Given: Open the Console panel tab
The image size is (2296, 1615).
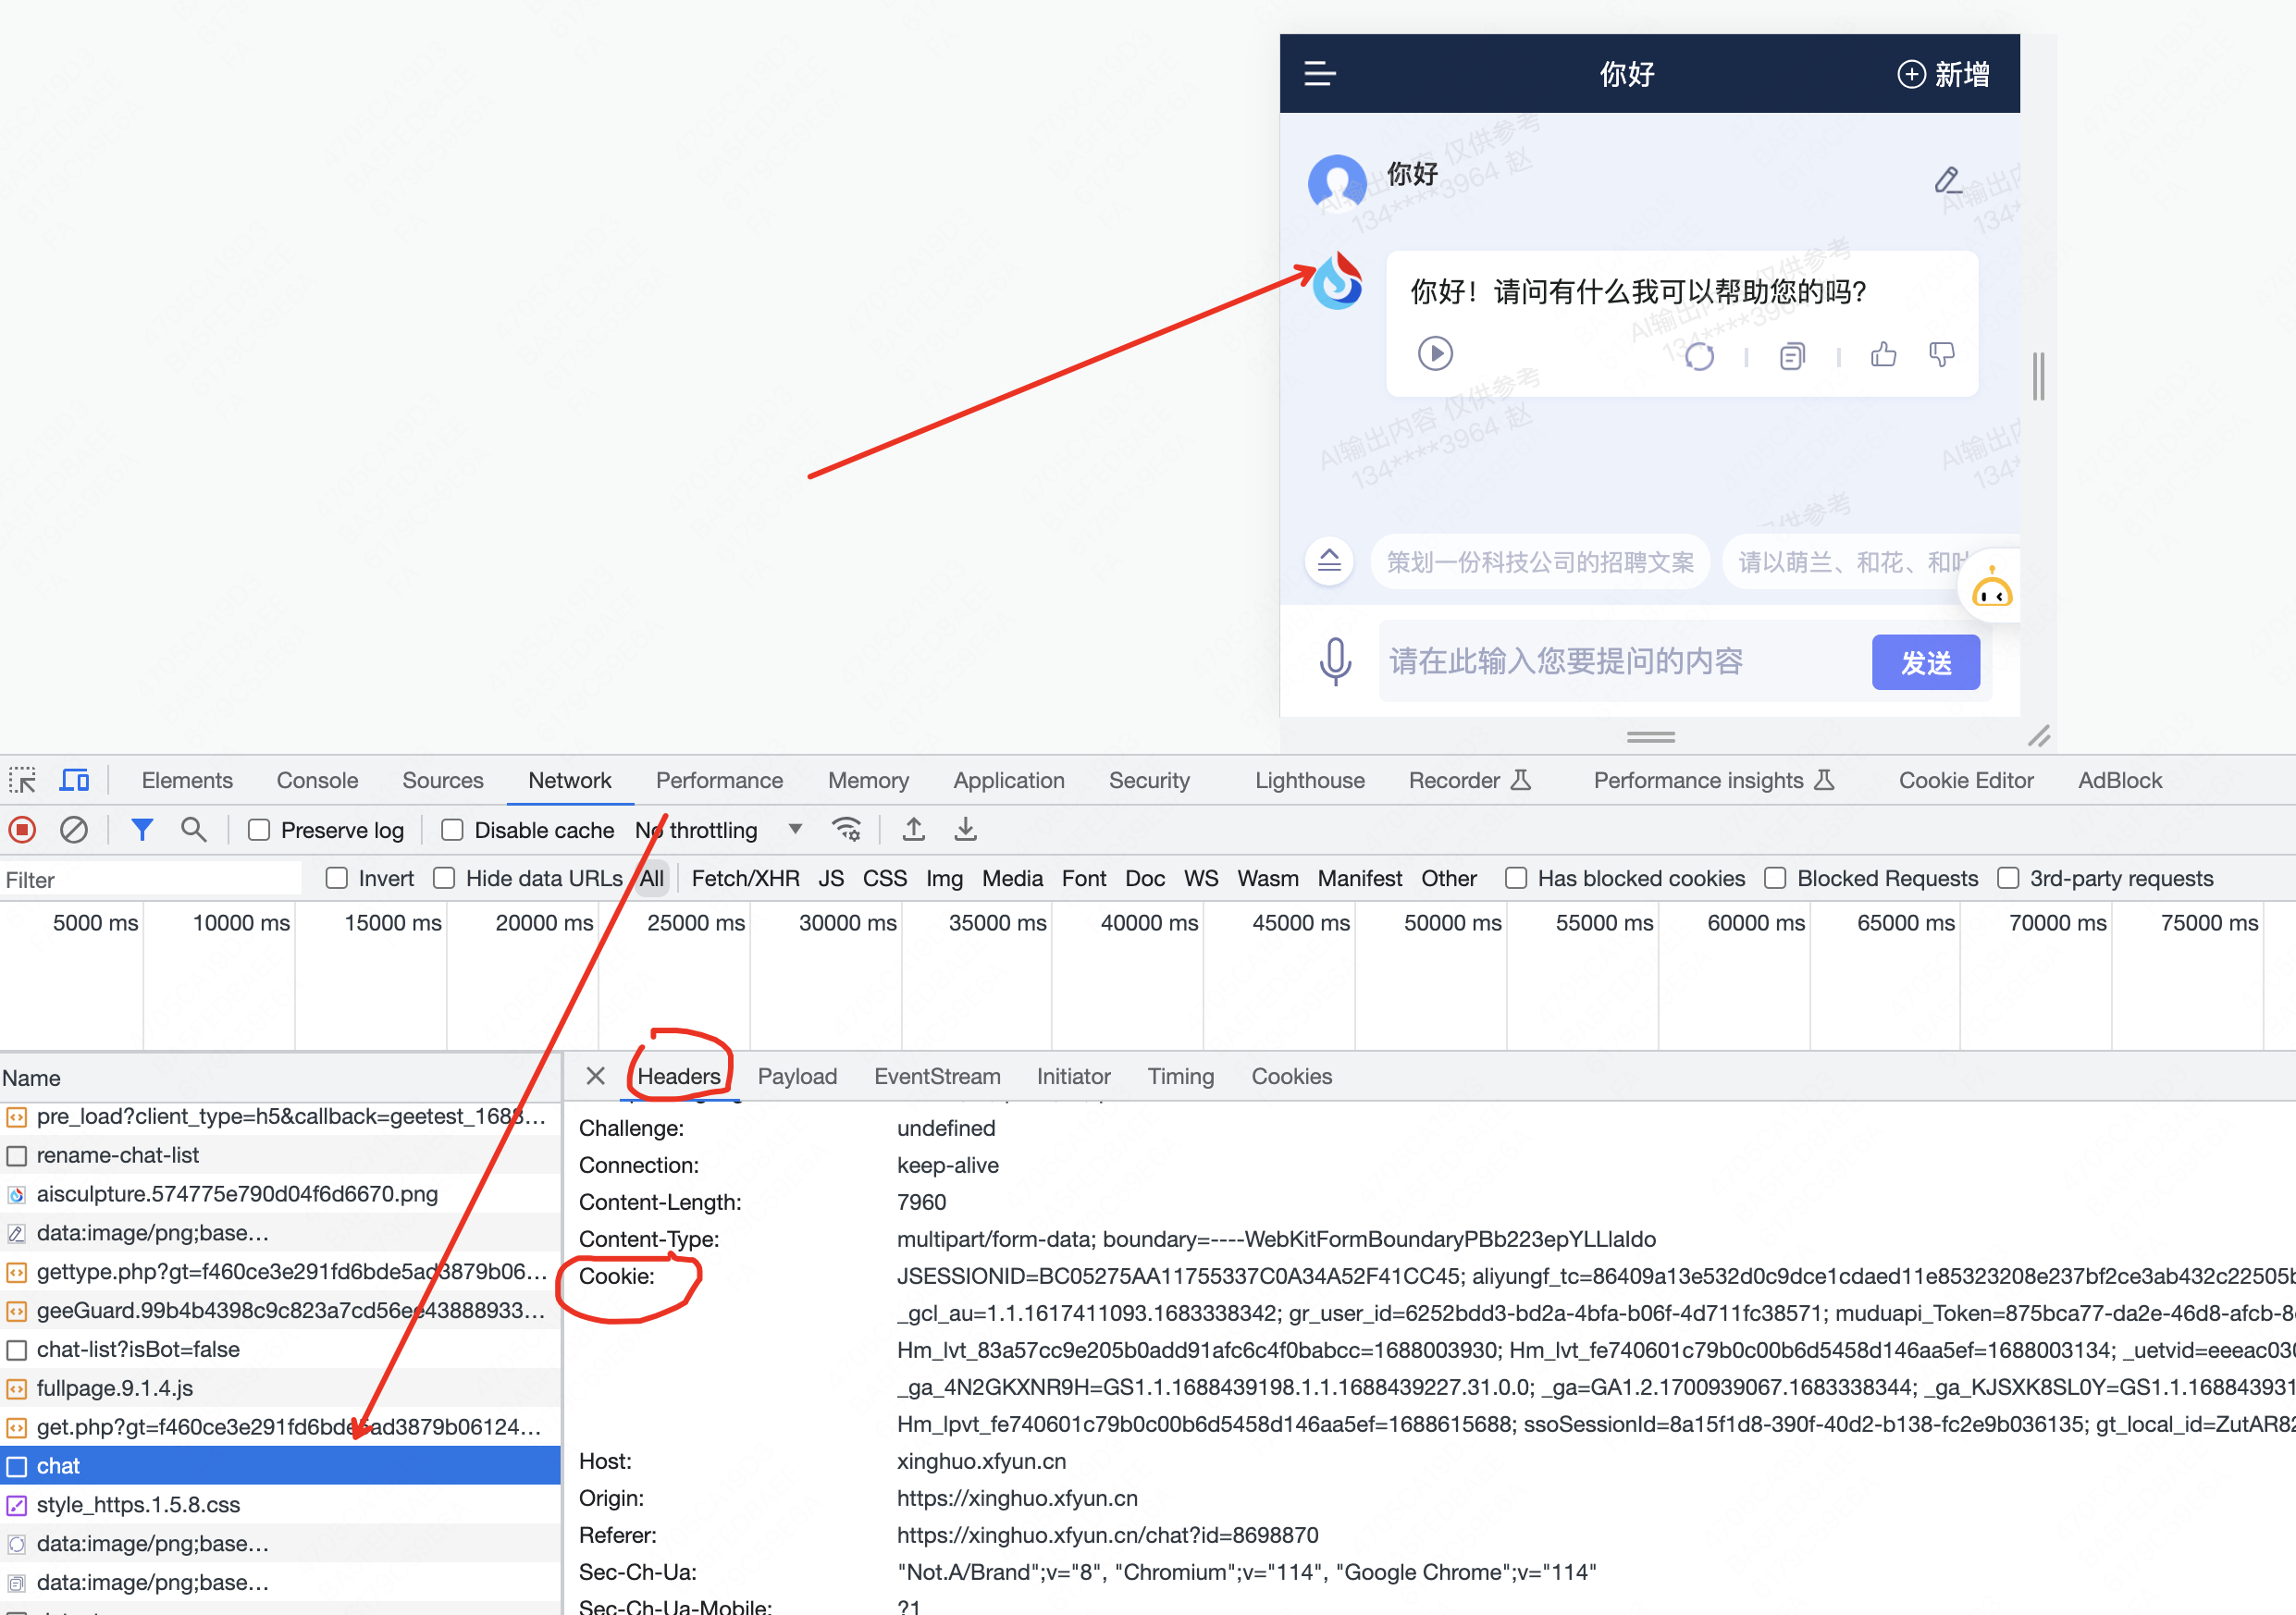Looking at the screenshot, I should click(x=317, y=780).
